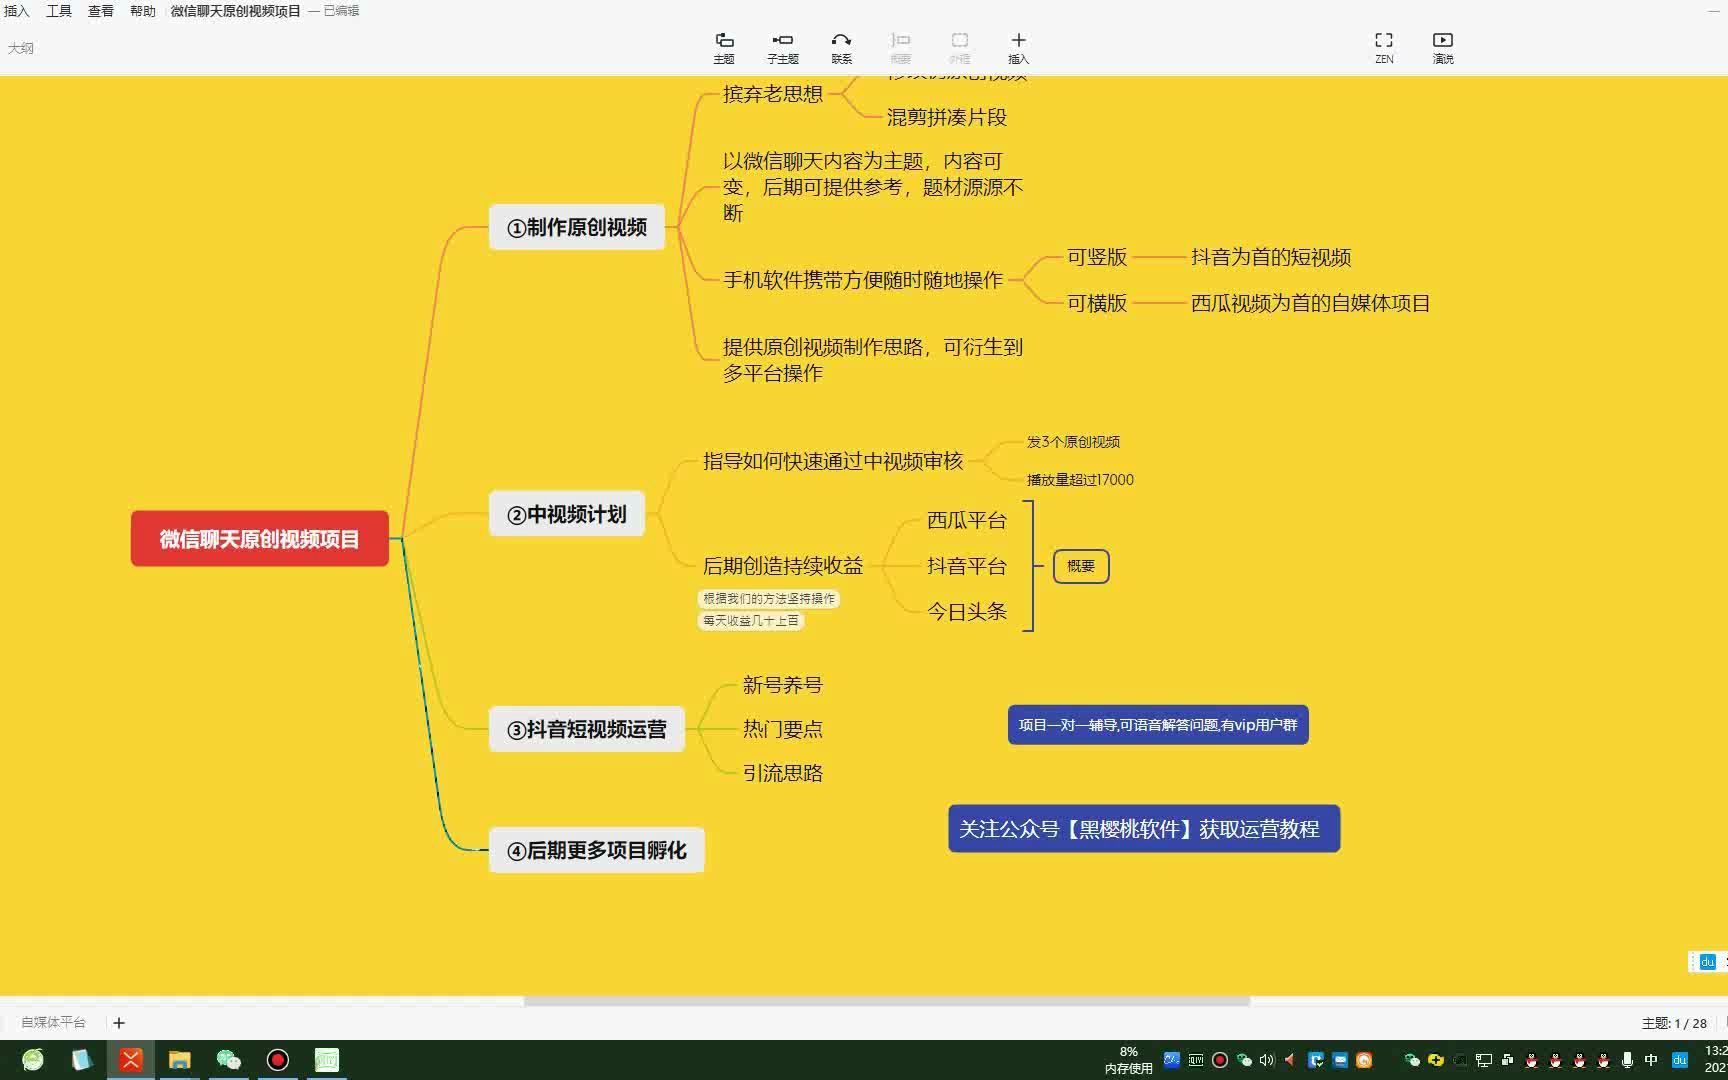This screenshot has width=1728, height=1080.
Task: Select the blue 项目一对一辅导 floating topic
Action: pos(1158,725)
